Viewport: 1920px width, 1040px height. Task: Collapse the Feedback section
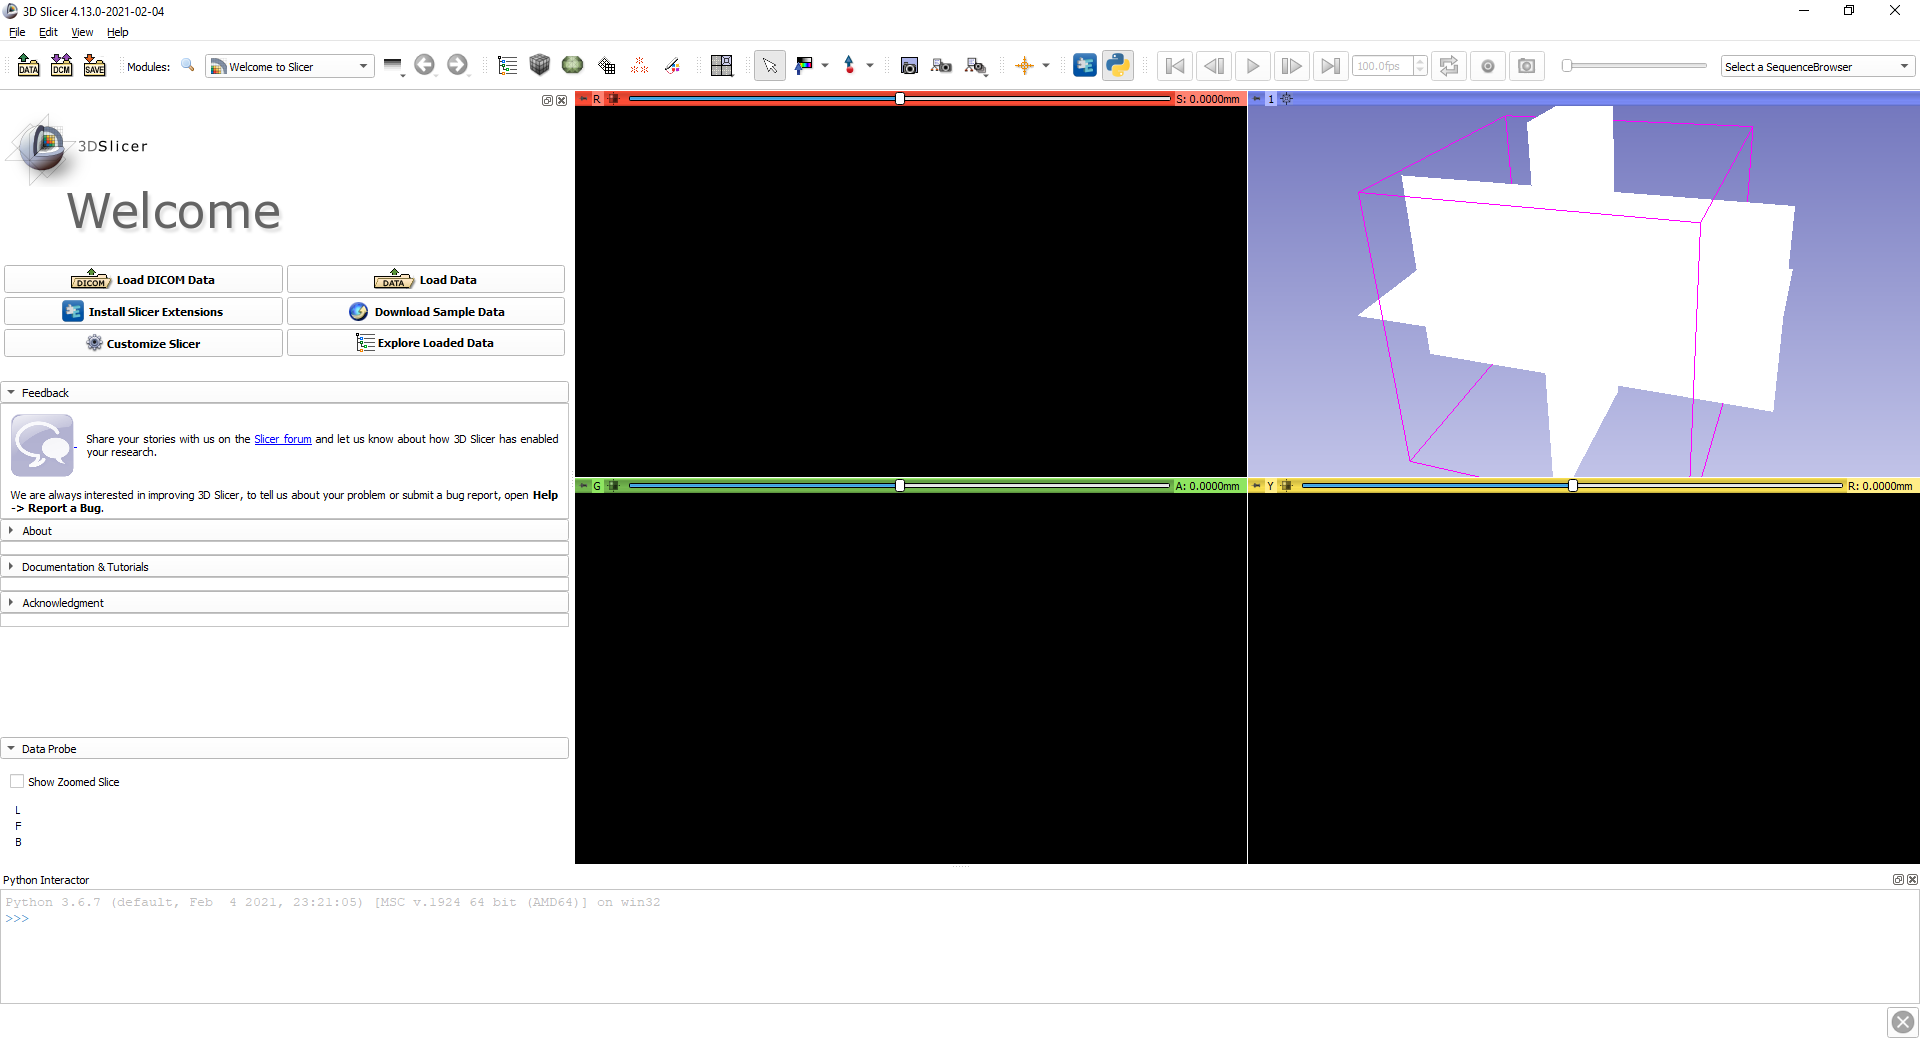(x=285, y=392)
